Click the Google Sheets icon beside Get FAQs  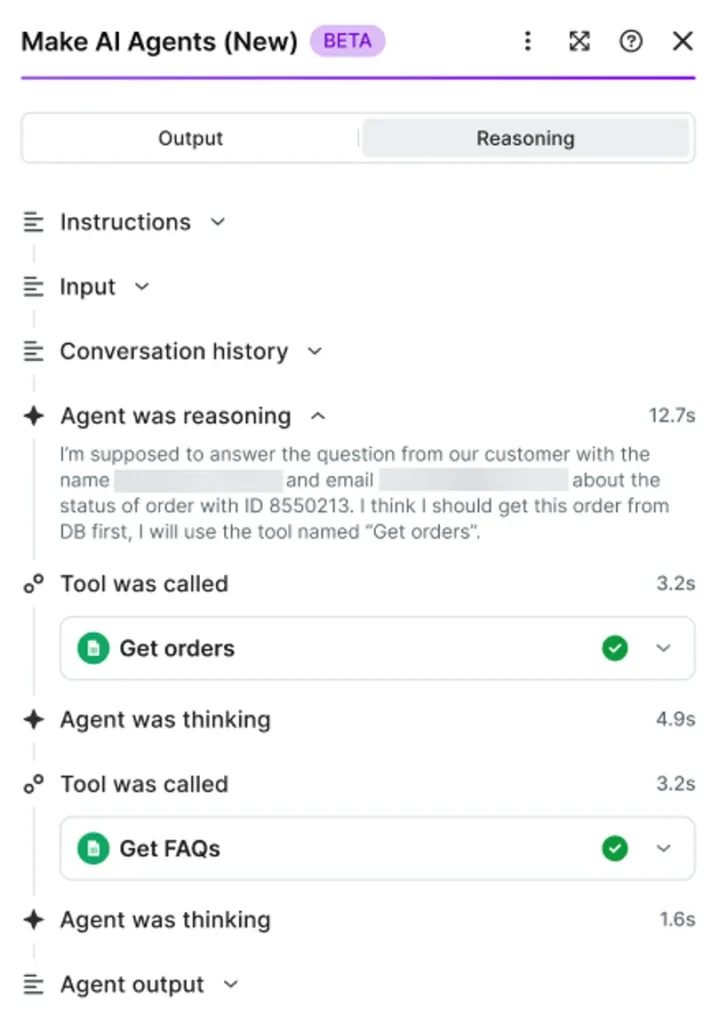tap(92, 848)
